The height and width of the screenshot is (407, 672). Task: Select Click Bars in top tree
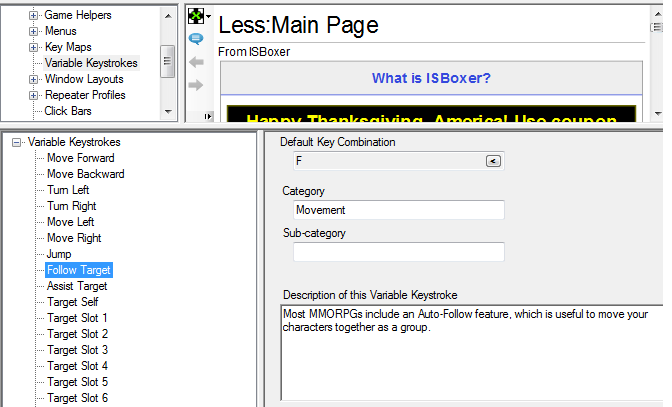coord(68,111)
